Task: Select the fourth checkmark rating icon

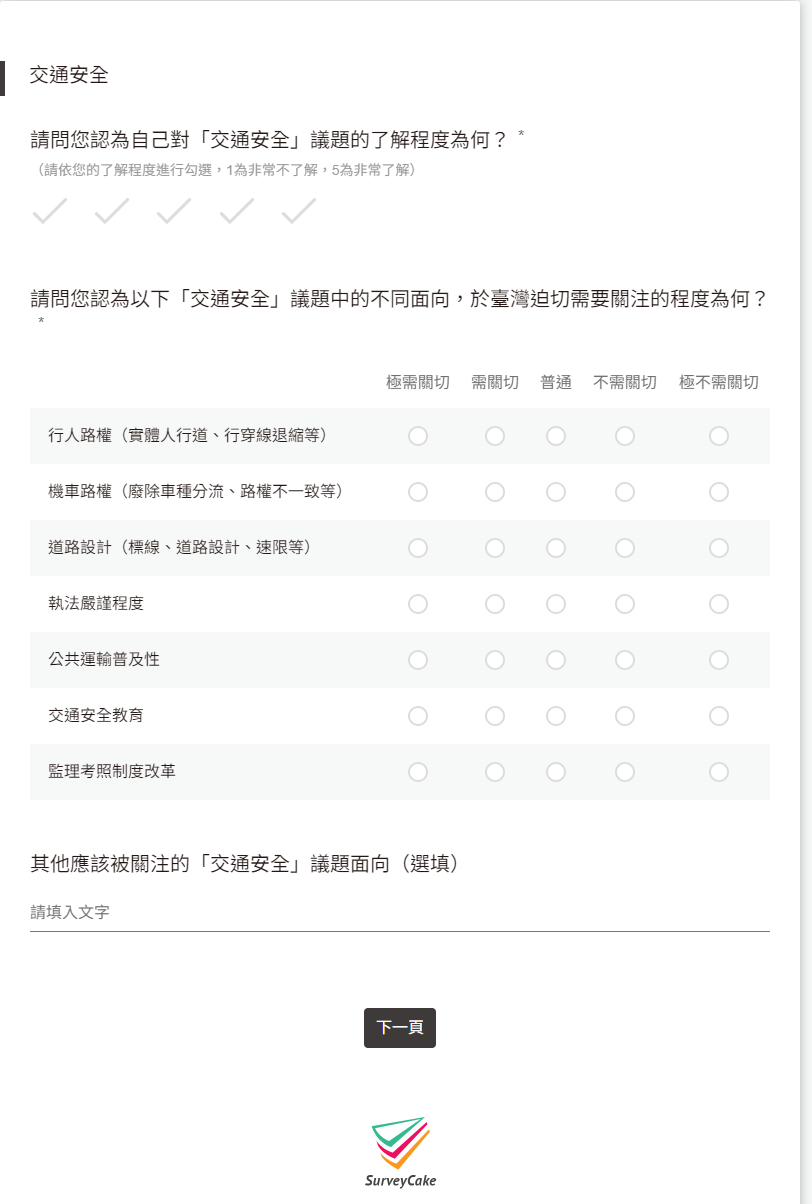Action: (x=236, y=211)
